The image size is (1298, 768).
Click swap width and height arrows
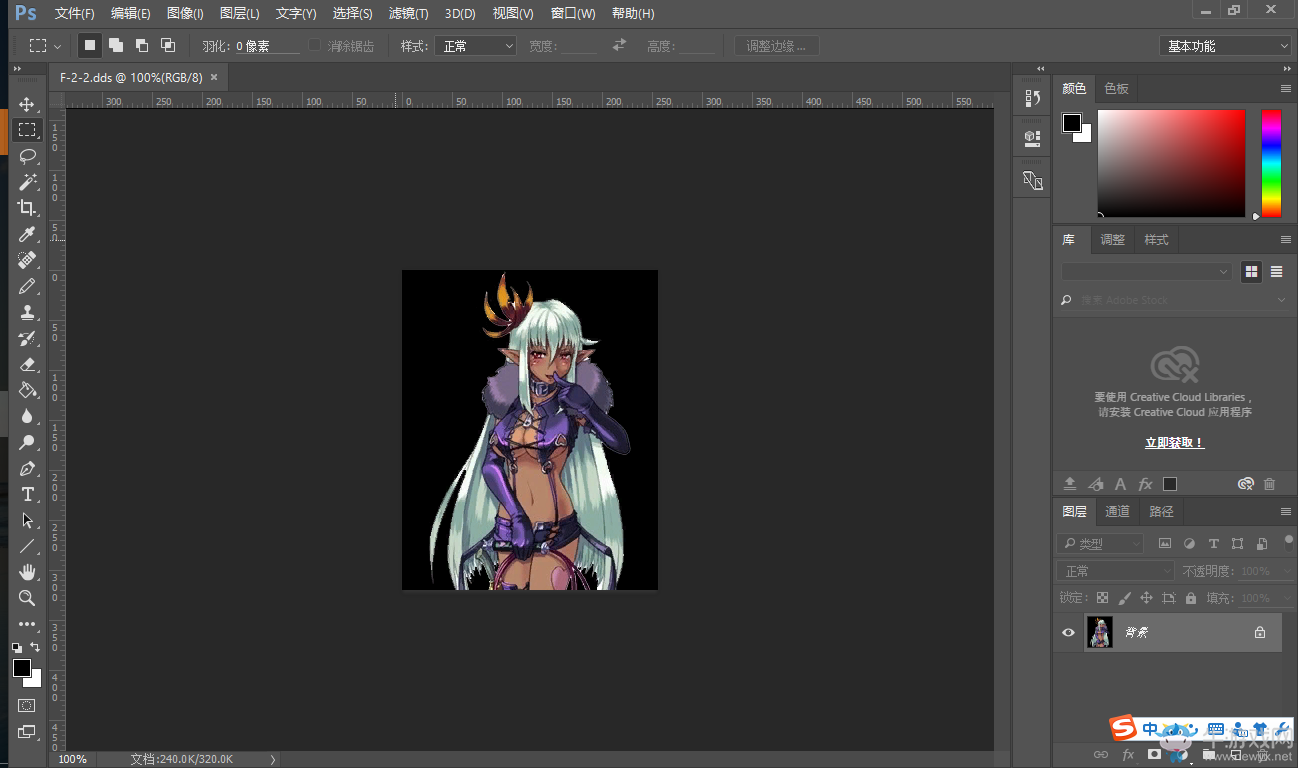[x=620, y=45]
